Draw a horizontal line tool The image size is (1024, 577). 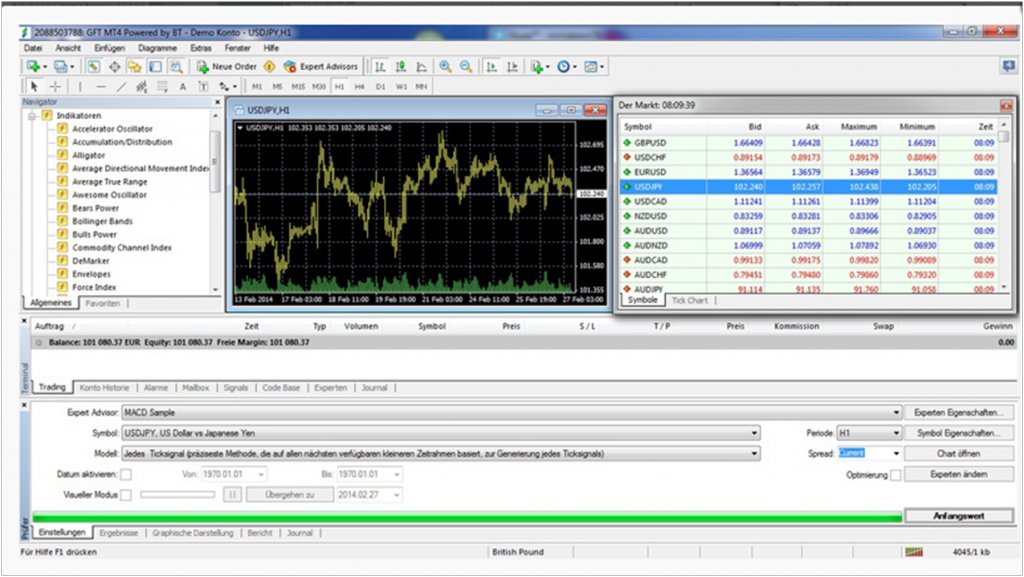pyautogui.click(x=101, y=86)
